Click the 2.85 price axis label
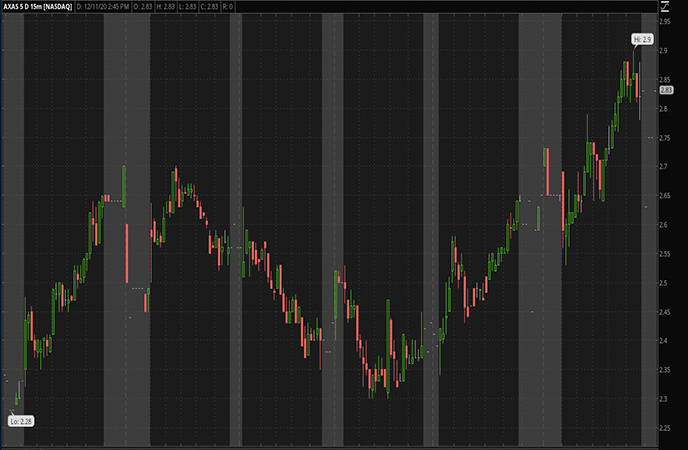 665,80
